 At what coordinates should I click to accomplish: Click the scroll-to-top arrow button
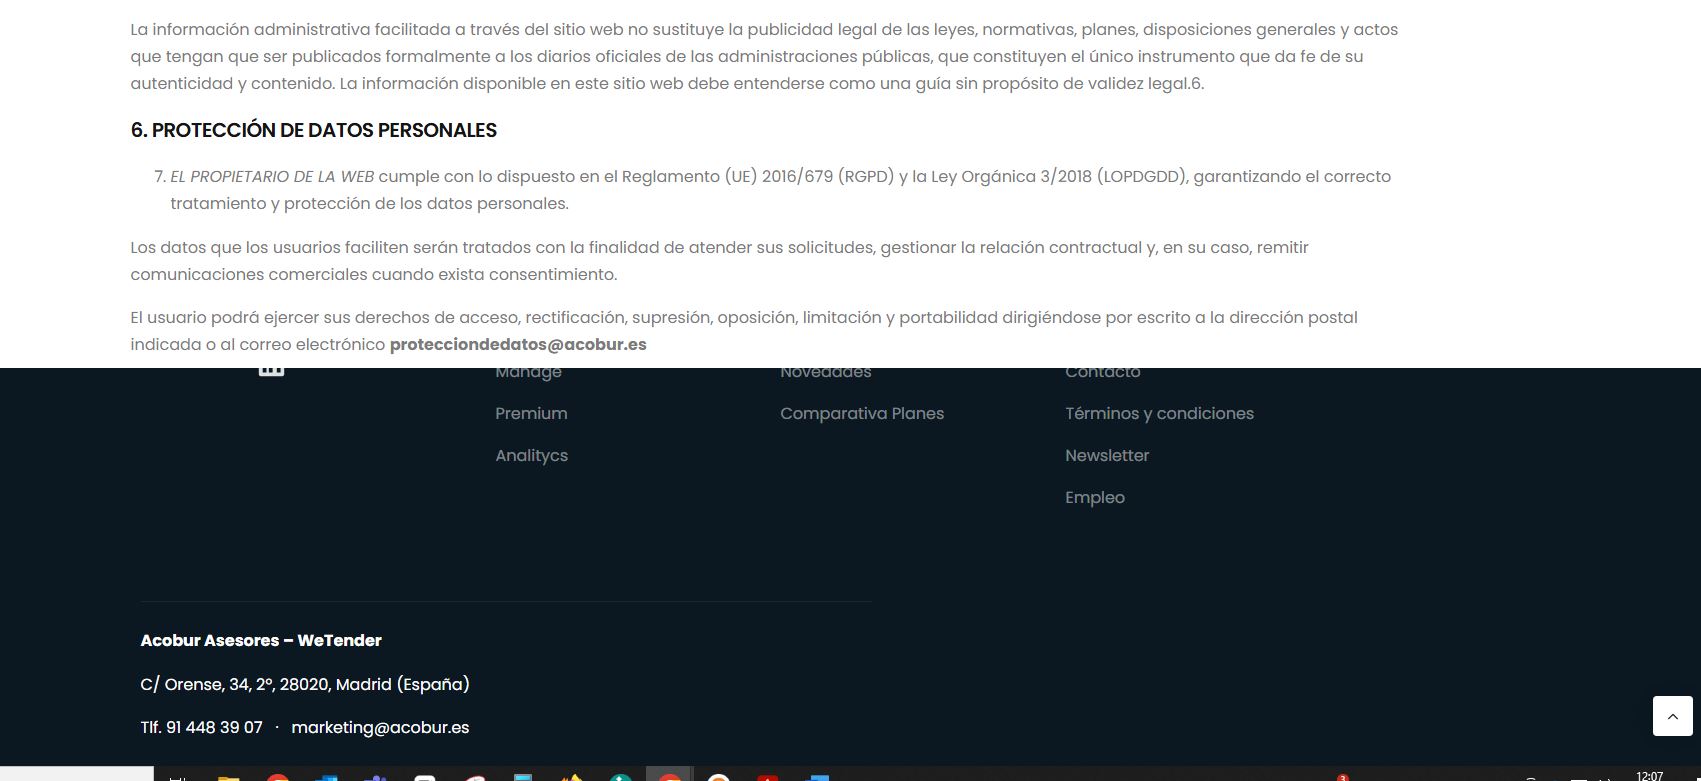pos(1672,716)
